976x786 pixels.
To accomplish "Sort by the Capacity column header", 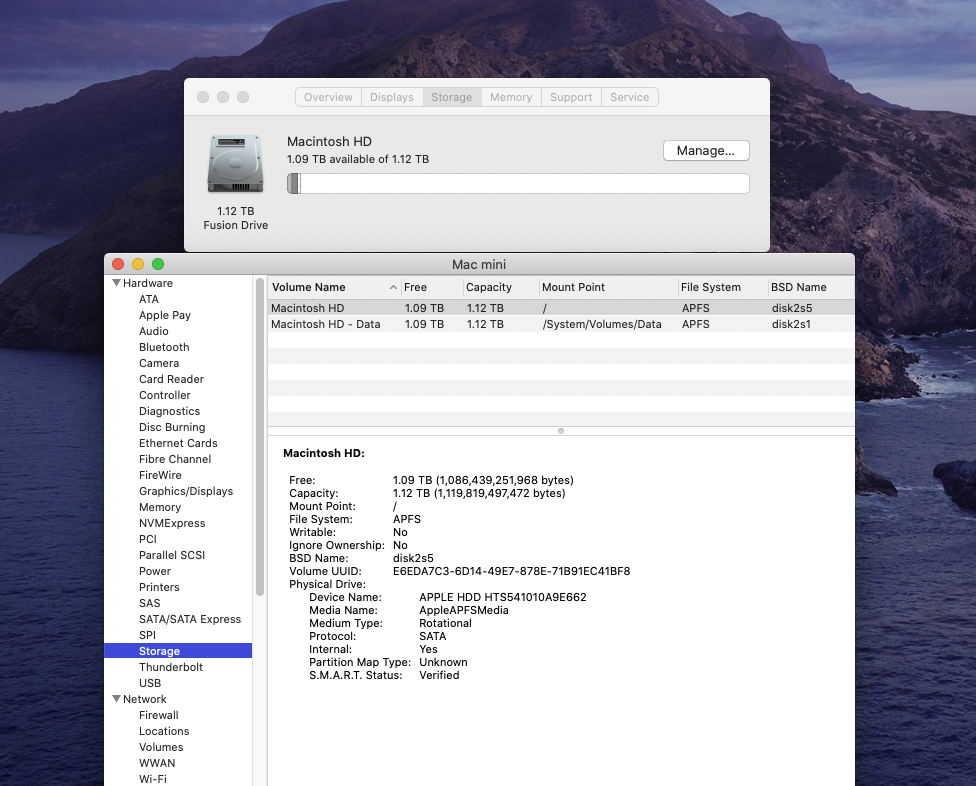I will tap(501, 287).
